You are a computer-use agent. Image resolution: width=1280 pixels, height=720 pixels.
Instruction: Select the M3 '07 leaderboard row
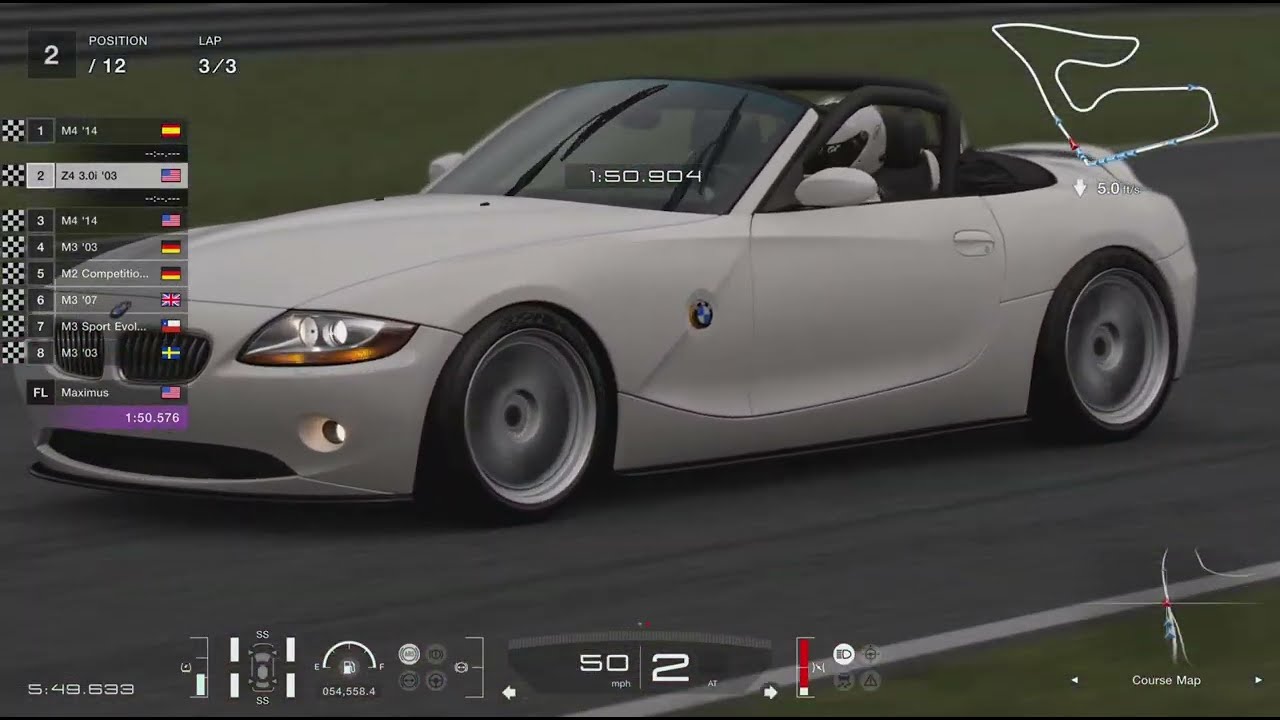(x=107, y=299)
